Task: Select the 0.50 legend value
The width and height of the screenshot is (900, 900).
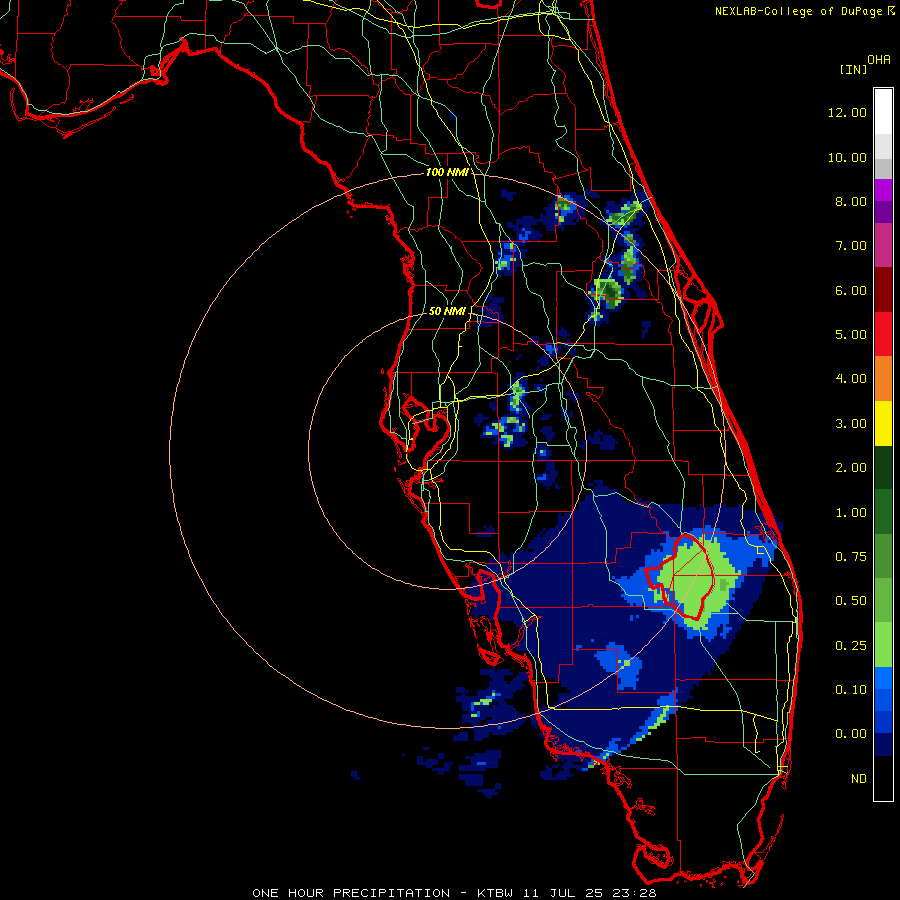Action: 851,601
